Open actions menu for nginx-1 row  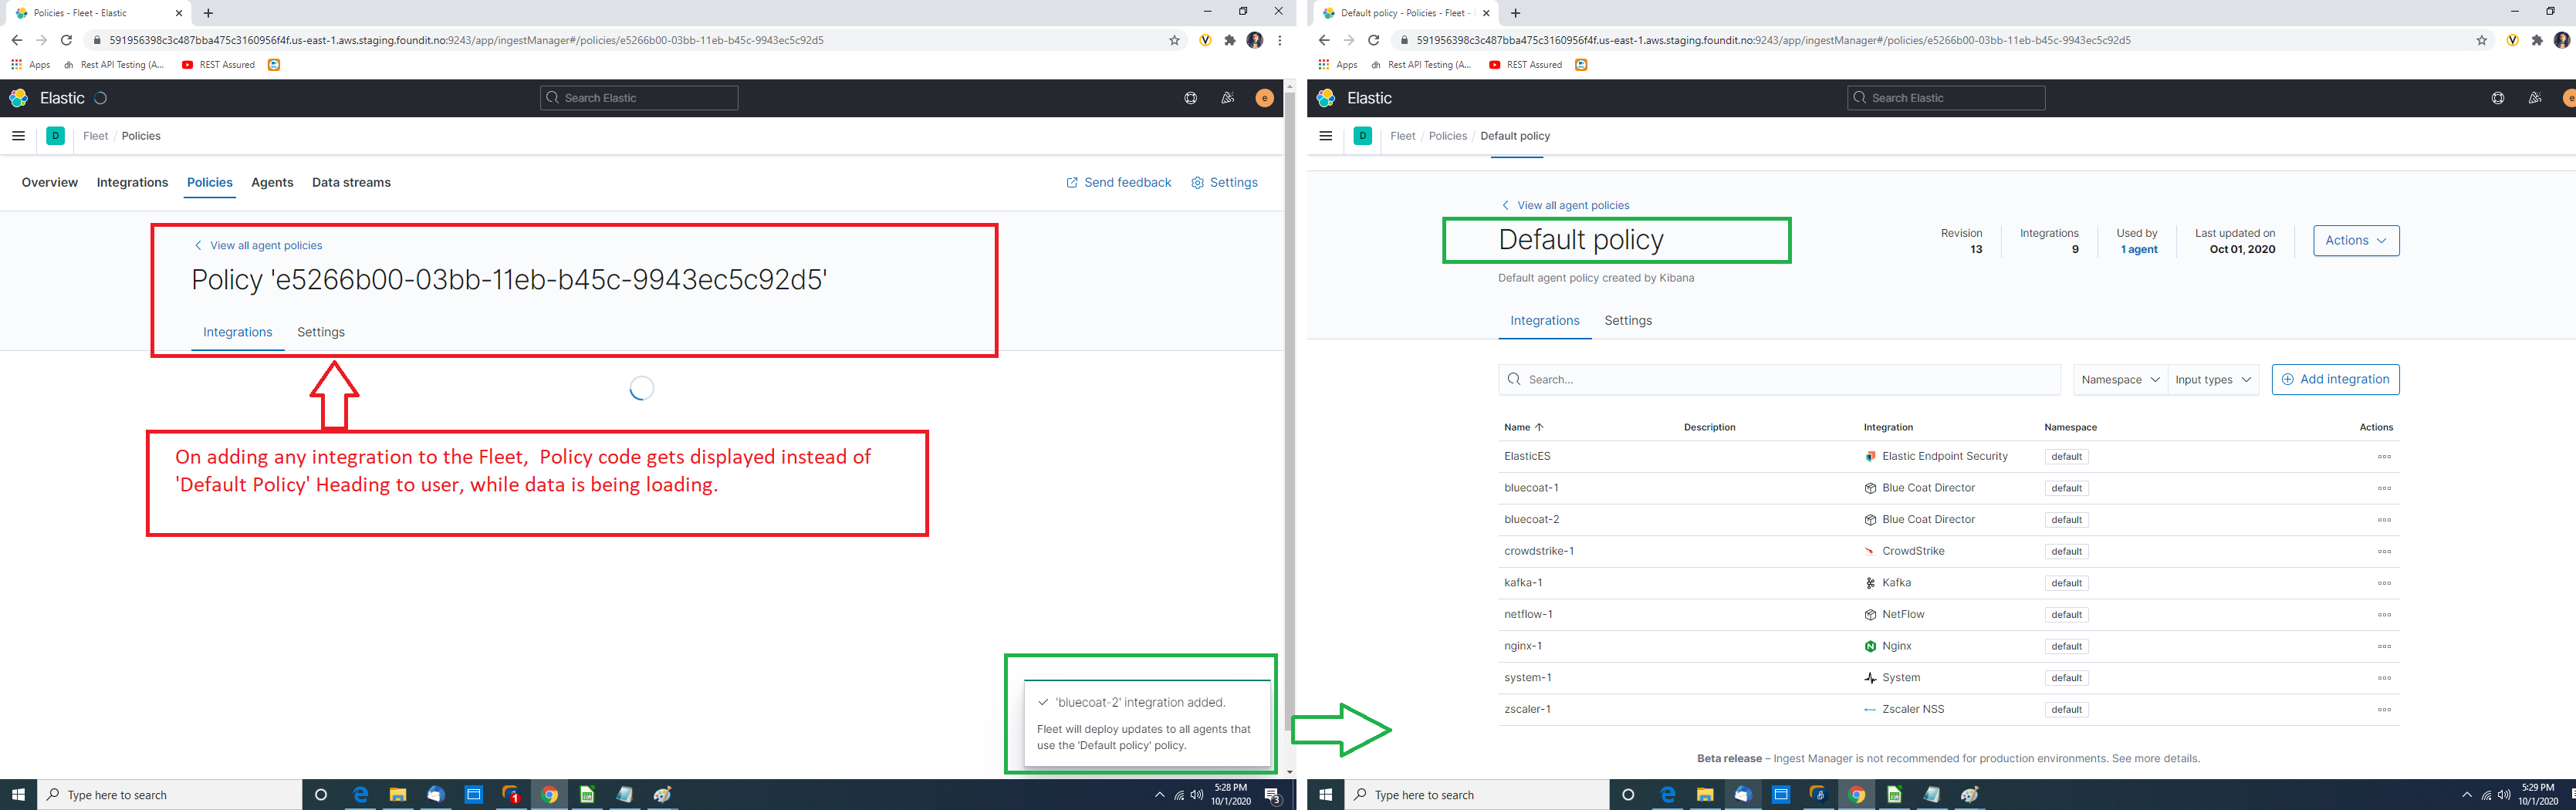pos(2384,647)
